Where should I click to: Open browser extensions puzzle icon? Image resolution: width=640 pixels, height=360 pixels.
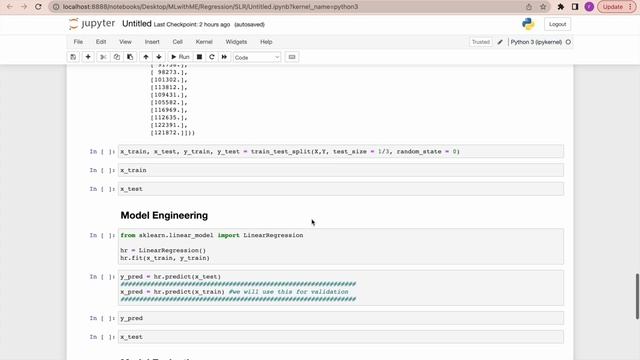tap(561, 7)
